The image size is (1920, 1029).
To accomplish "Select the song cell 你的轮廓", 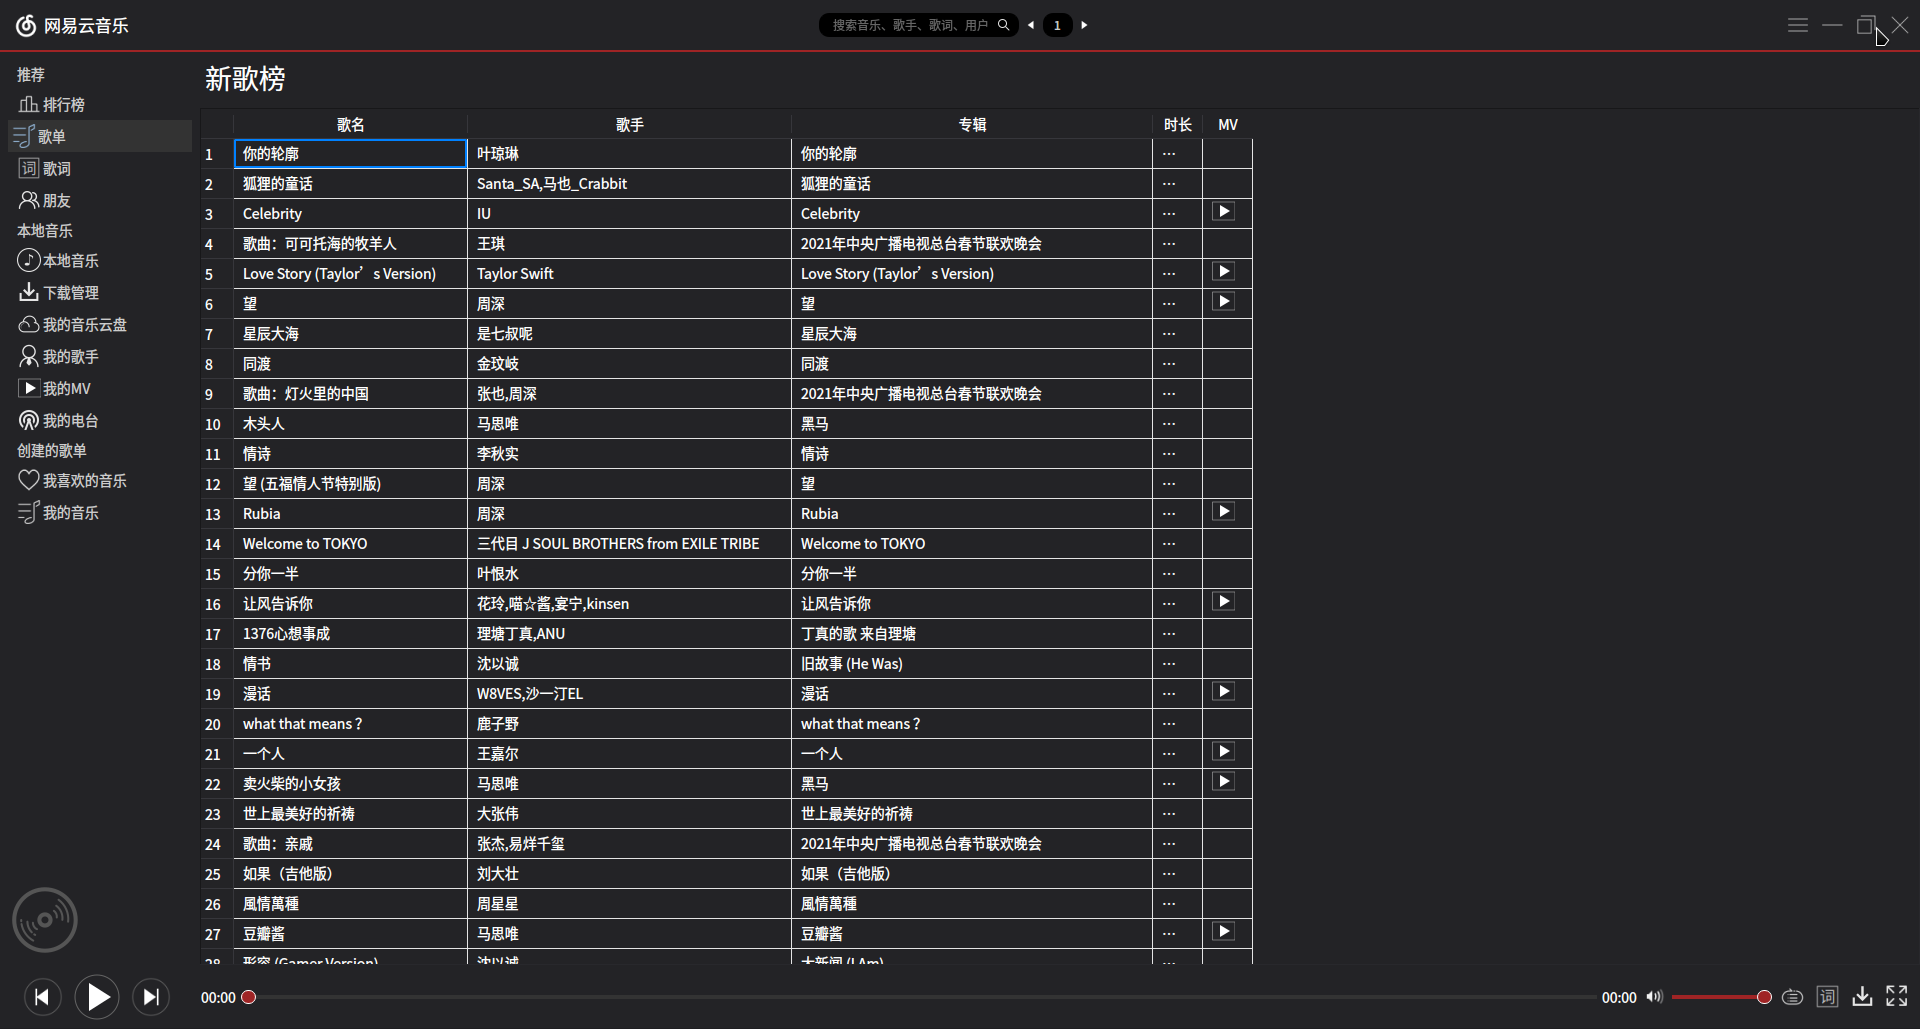I will coord(350,154).
